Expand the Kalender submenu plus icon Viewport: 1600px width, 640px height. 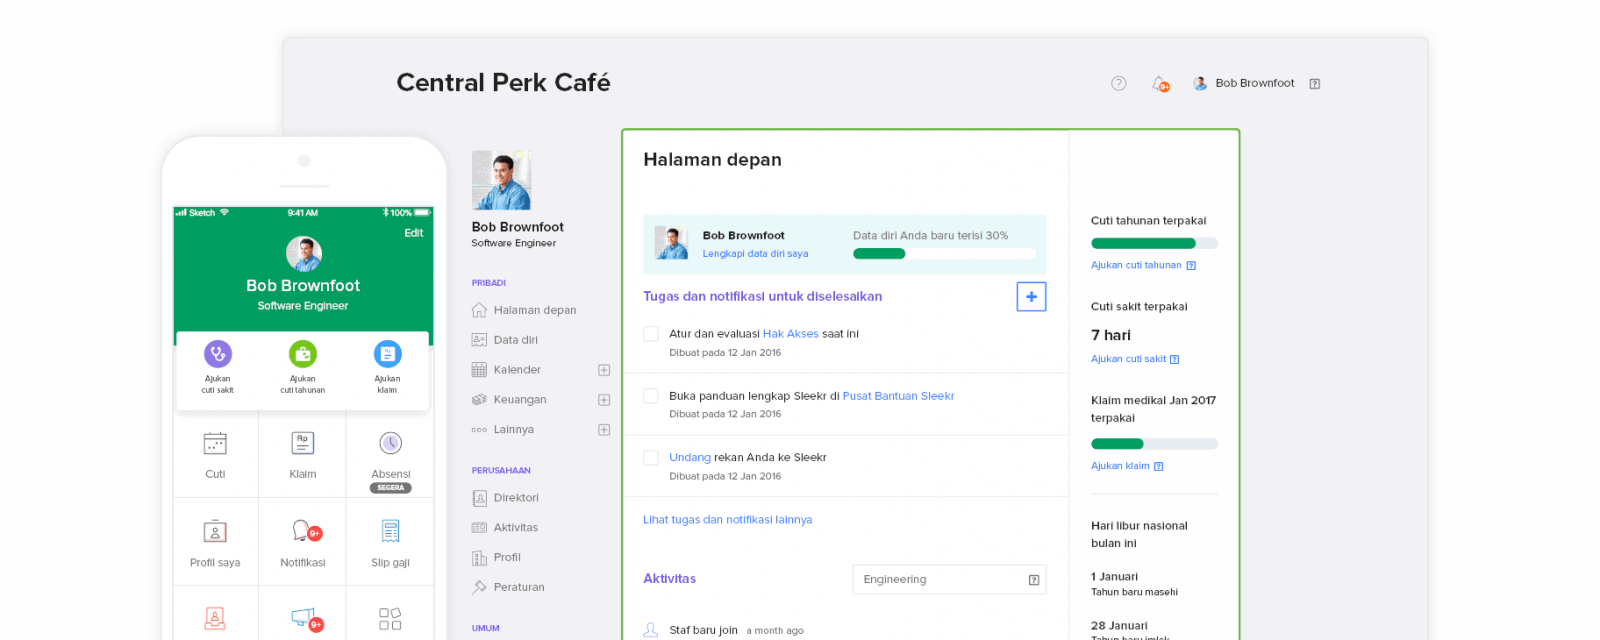point(604,370)
